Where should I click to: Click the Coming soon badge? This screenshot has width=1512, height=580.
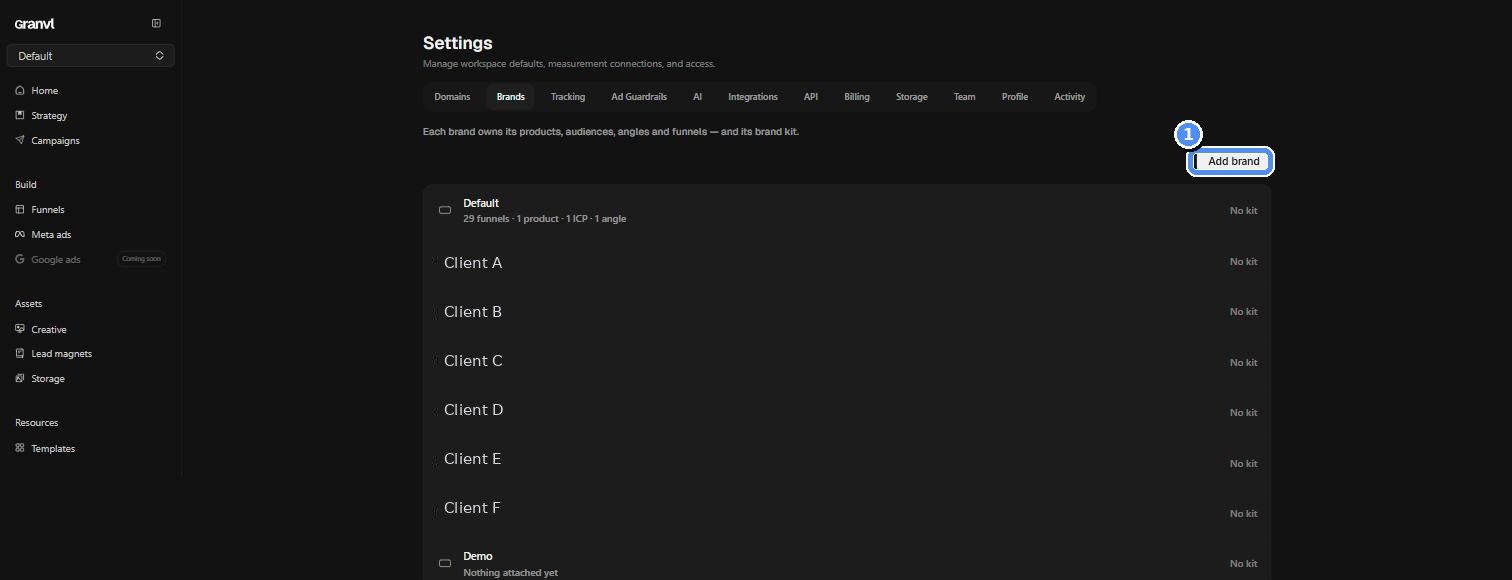(141, 259)
